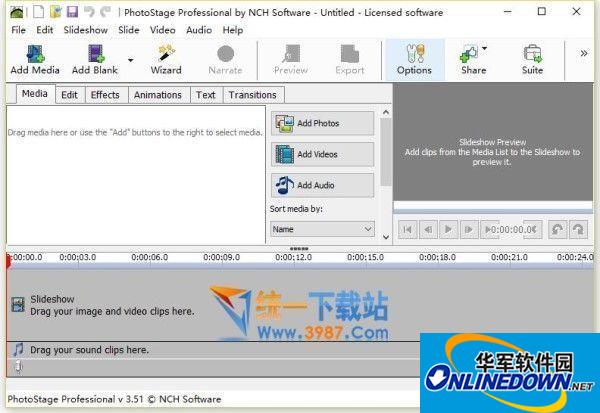The width and height of the screenshot is (600, 413).
Task: Click the step back frame button
Action: pyautogui.click(x=428, y=230)
